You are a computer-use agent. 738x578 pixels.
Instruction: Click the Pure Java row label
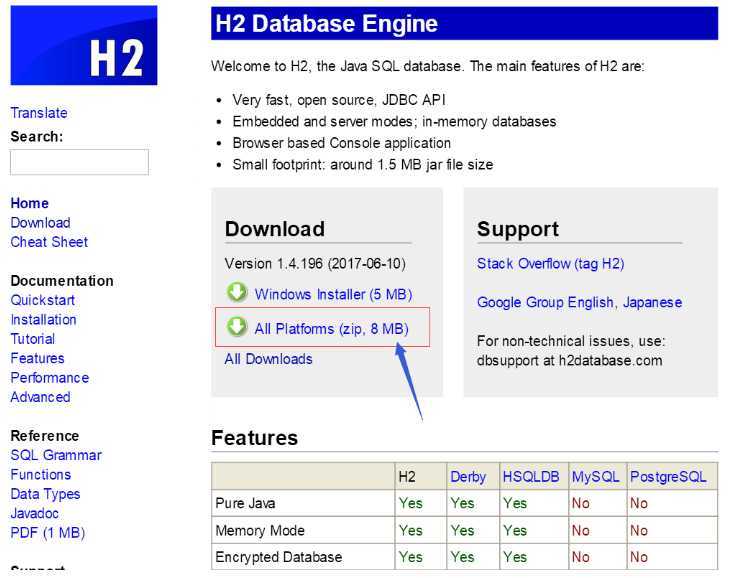[245, 503]
